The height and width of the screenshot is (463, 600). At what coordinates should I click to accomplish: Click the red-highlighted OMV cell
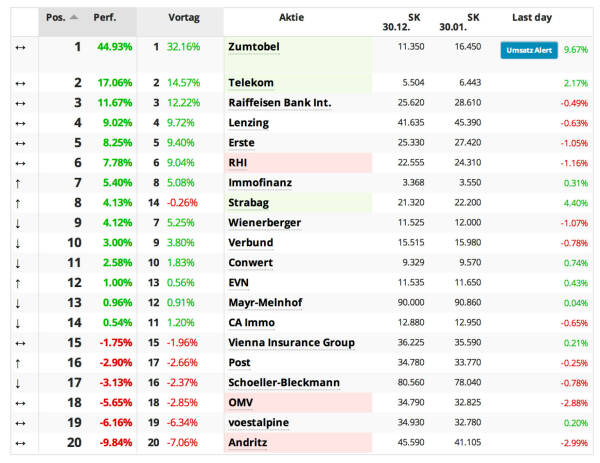click(x=297, y=402)
